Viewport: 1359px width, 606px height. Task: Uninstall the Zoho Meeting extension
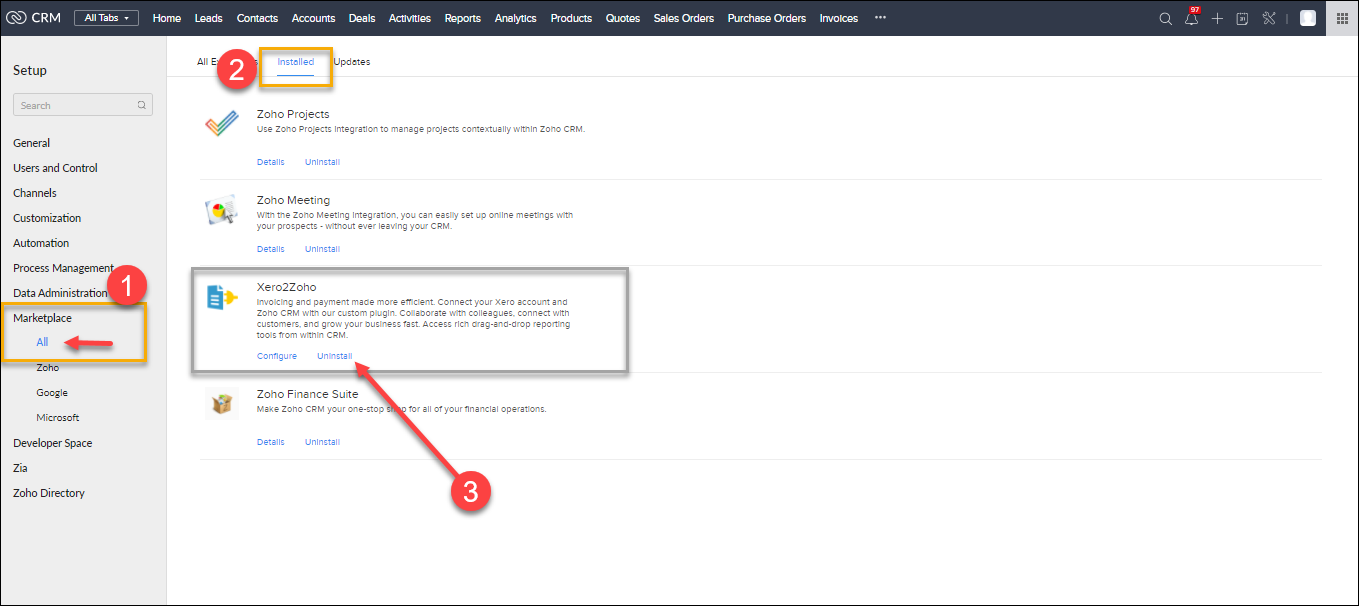pyautogui.click(x=323, y=249)
